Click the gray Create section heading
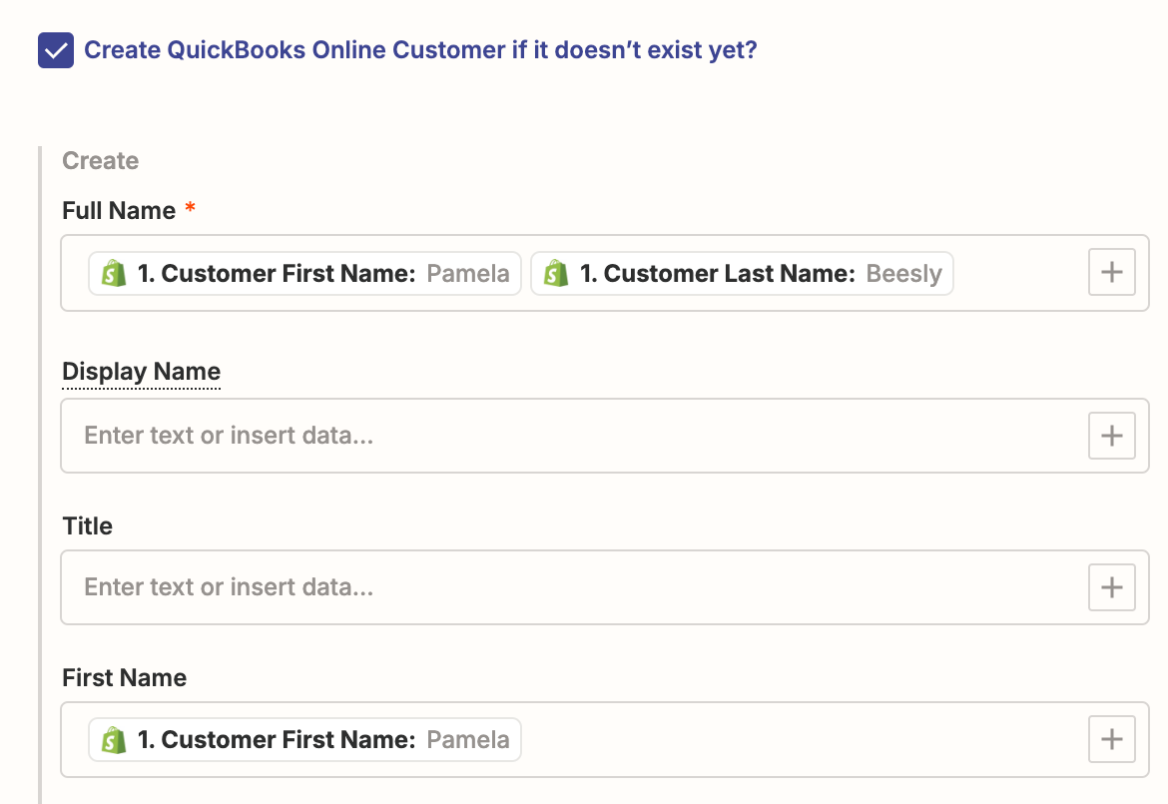This screenshot has width=1168, height=804. [101, 161]
